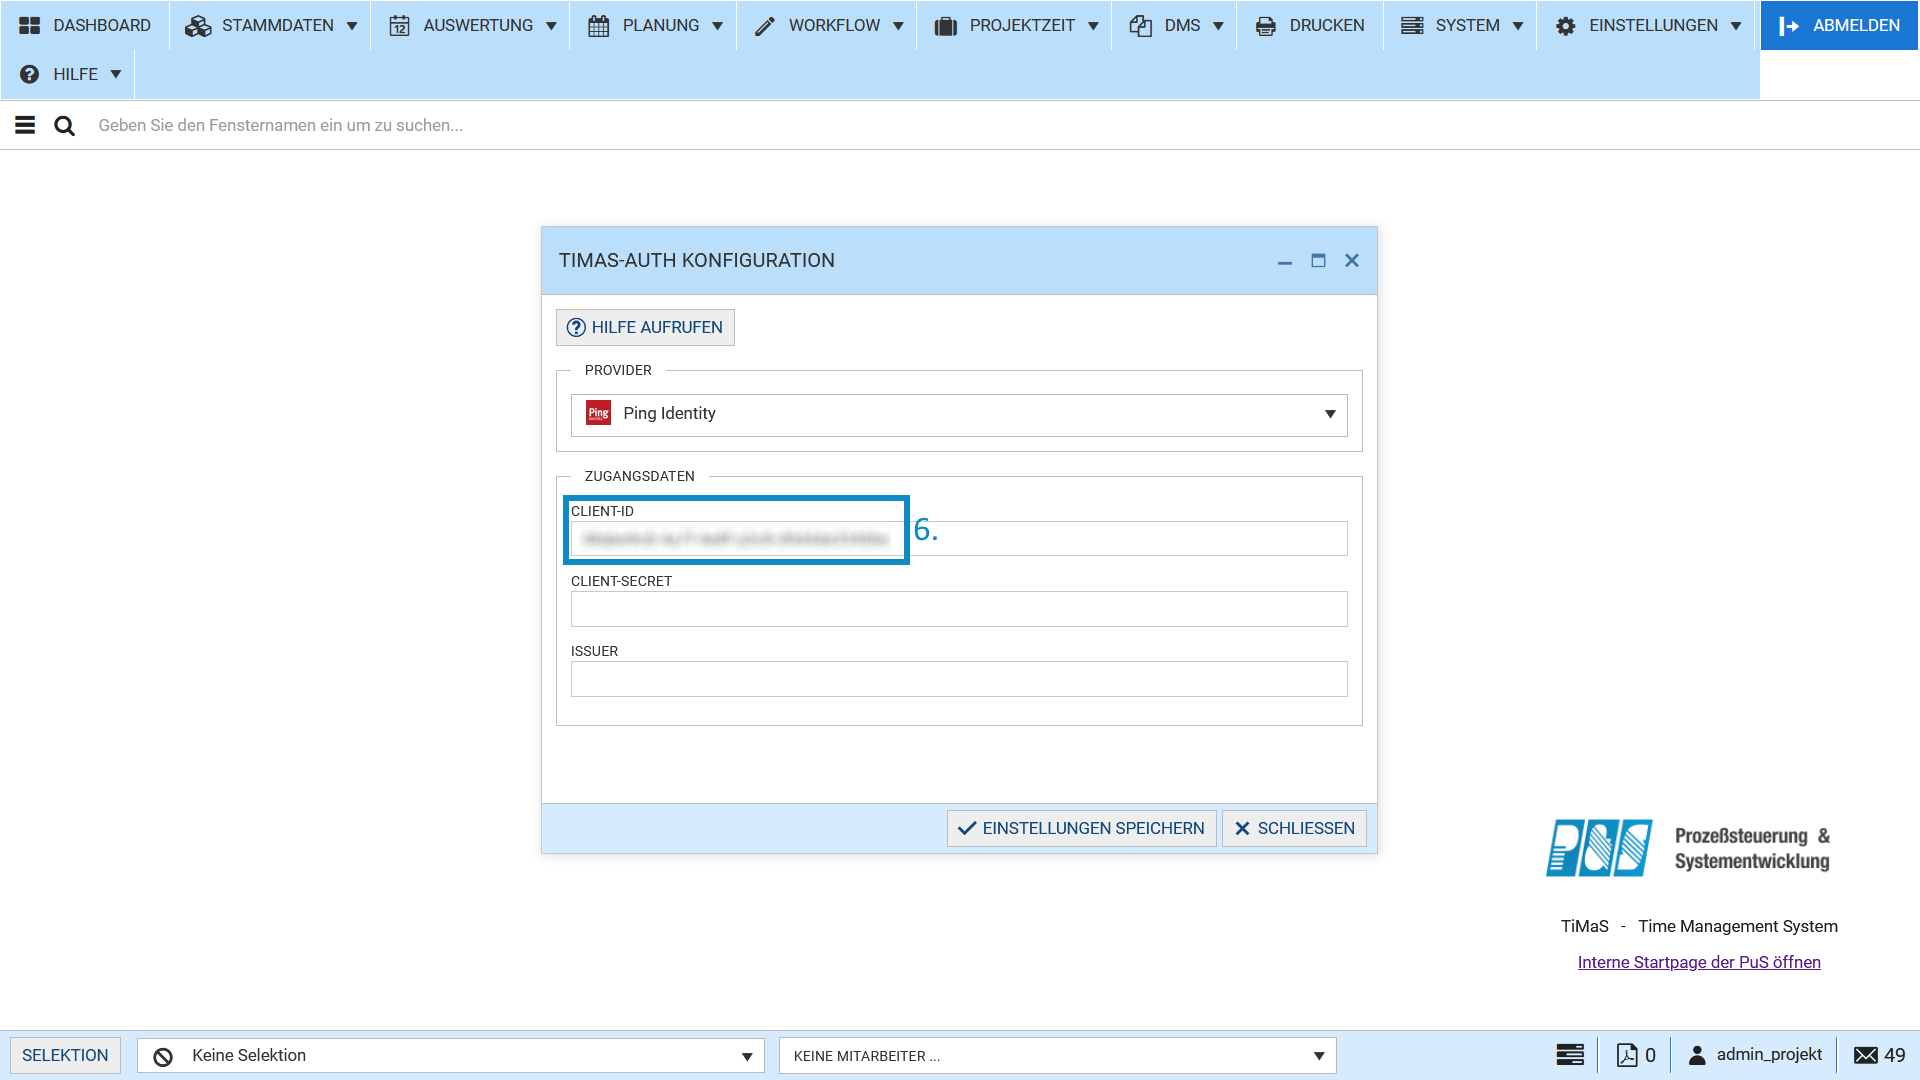Click into the Client-Secret field
This screenshot has height=1080, width=1920.
(959, 609)
